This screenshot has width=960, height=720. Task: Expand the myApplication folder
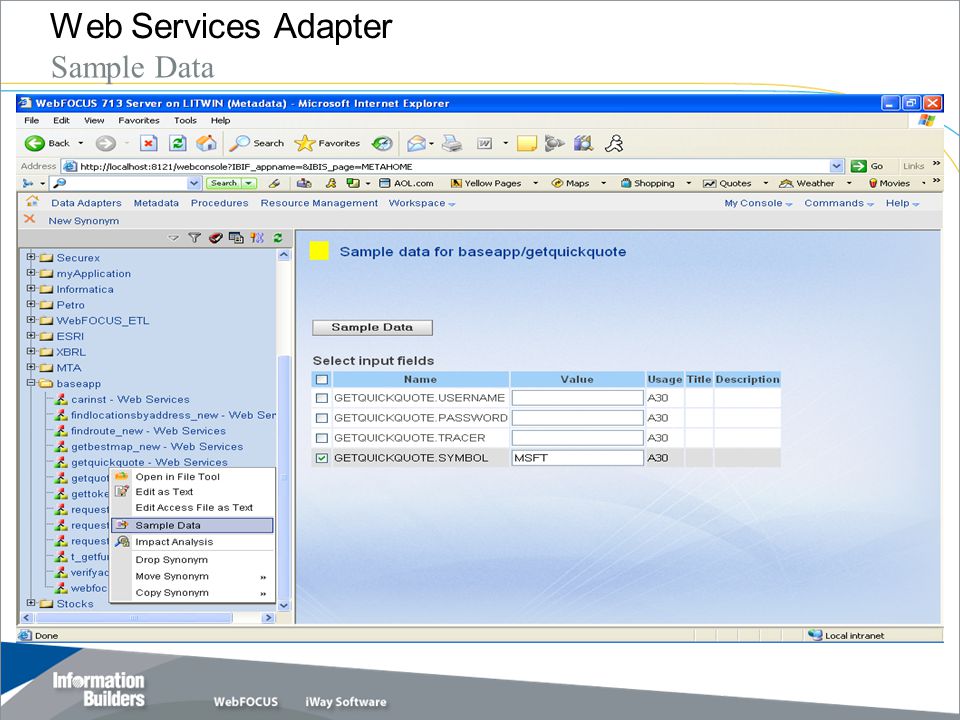[31, 272]
